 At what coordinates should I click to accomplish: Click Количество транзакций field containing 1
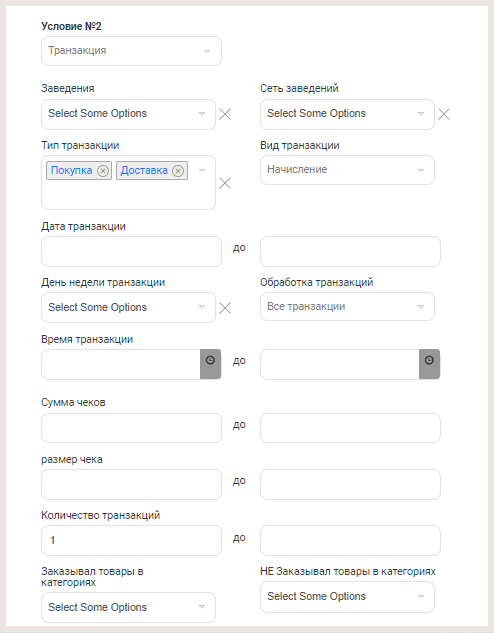(x=131, y=541)
